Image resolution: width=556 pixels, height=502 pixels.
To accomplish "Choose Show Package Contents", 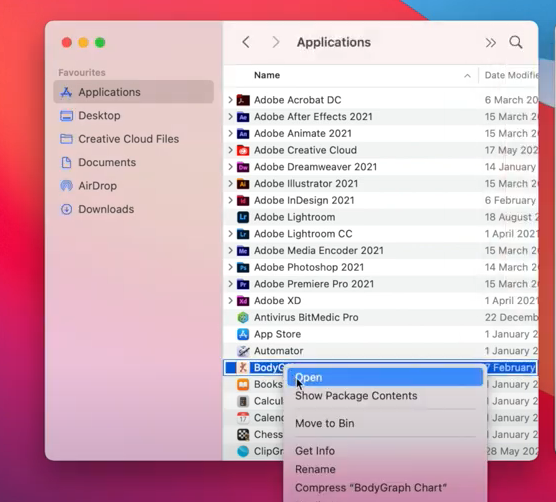I will [x=356, y=396].
